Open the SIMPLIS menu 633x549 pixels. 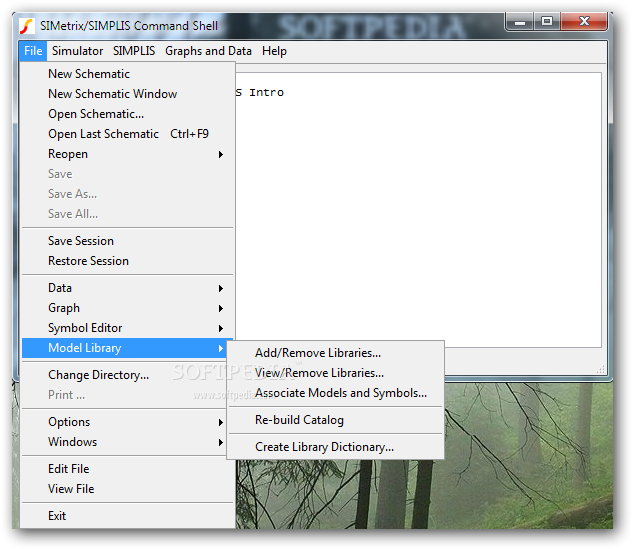tap(134, 51)
